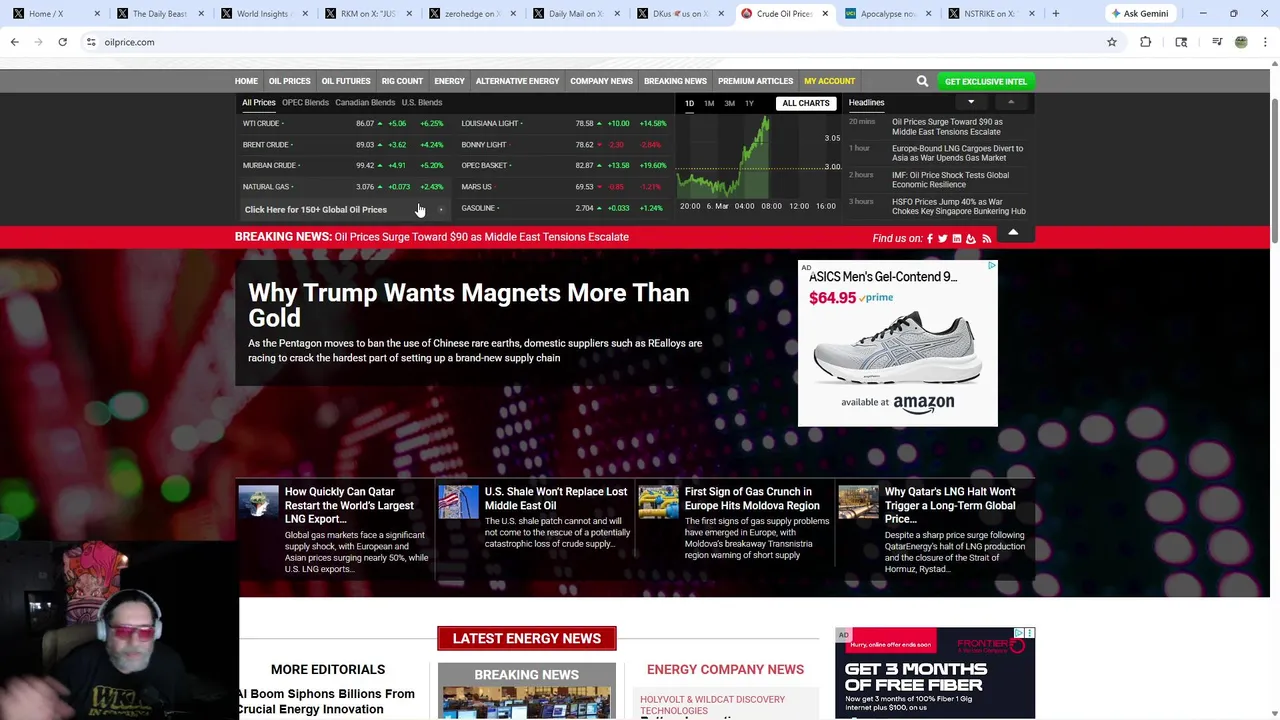Open the Facebook social icon

click(x=930, y=238)
